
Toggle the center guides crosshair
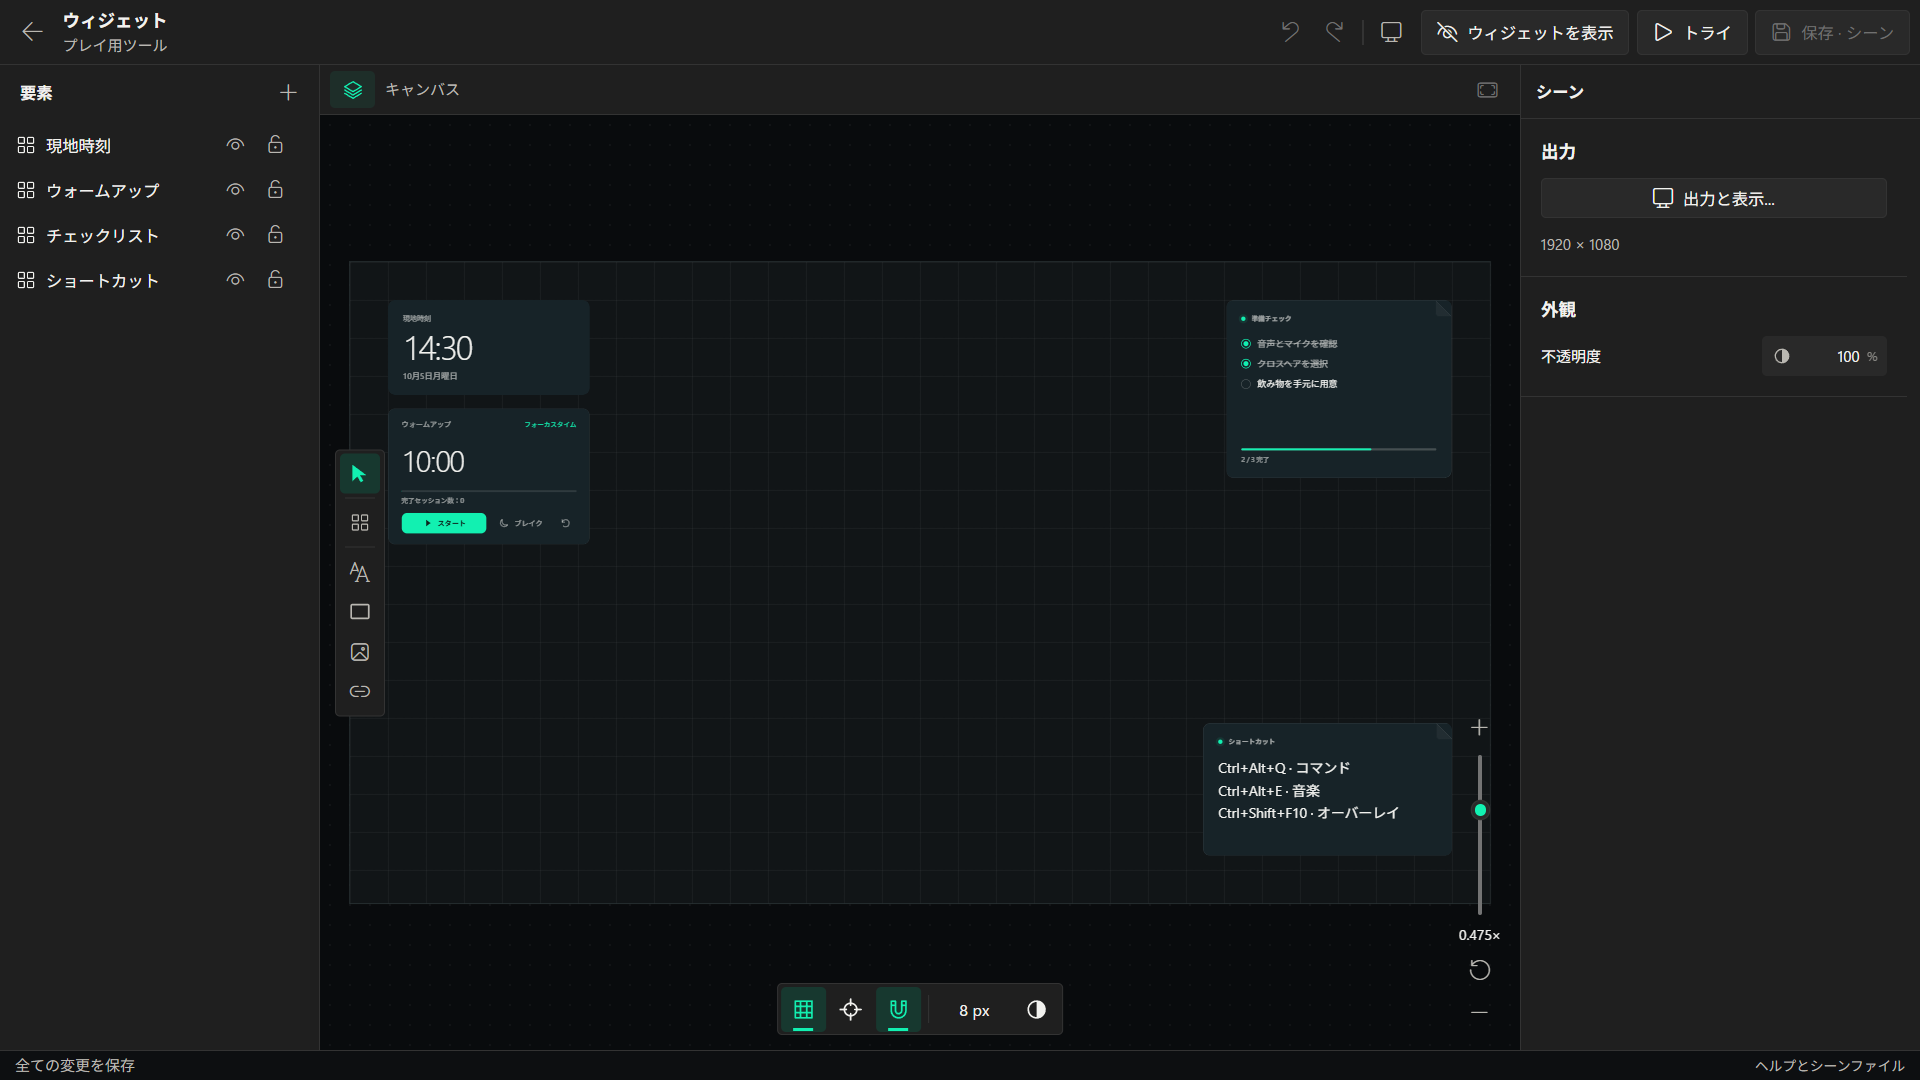pos(851,1010)
